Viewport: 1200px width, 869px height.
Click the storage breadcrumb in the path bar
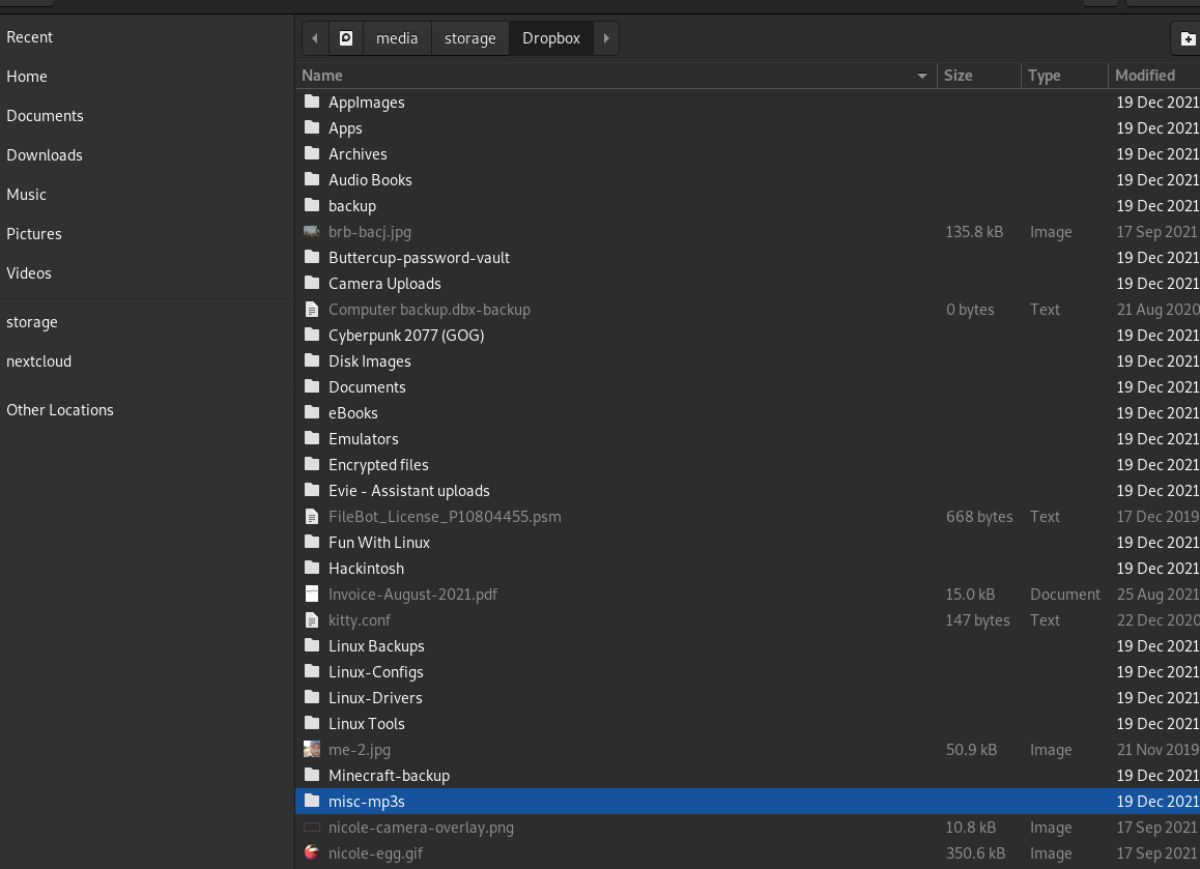tap(469, 37)
